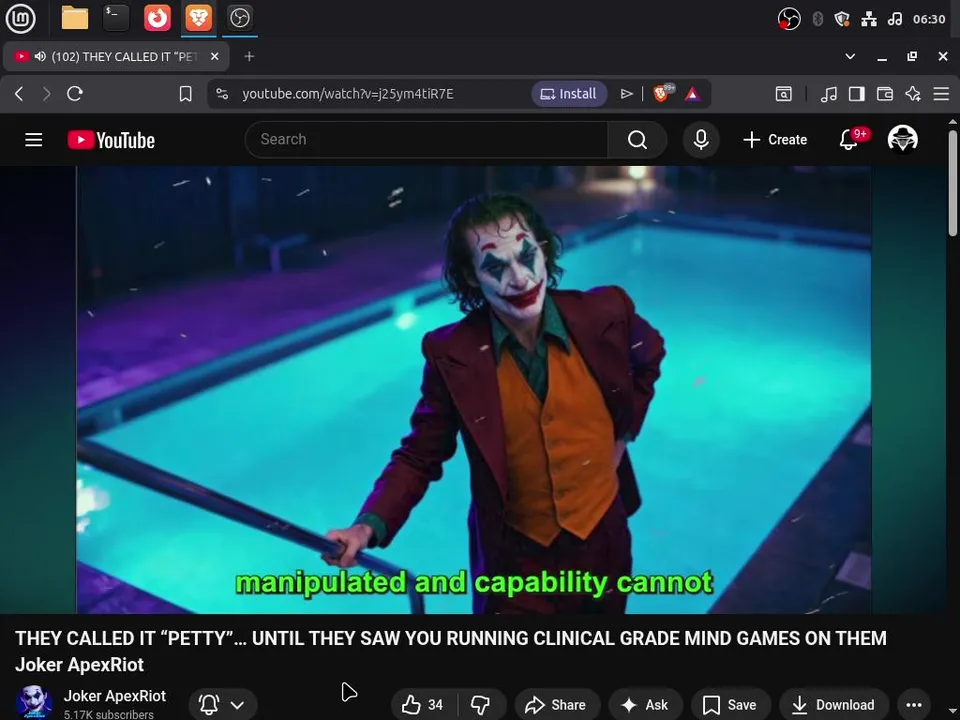The image size is (960, 720).
Task: Save the video to a playlist
Action: [x=730, y=705]
